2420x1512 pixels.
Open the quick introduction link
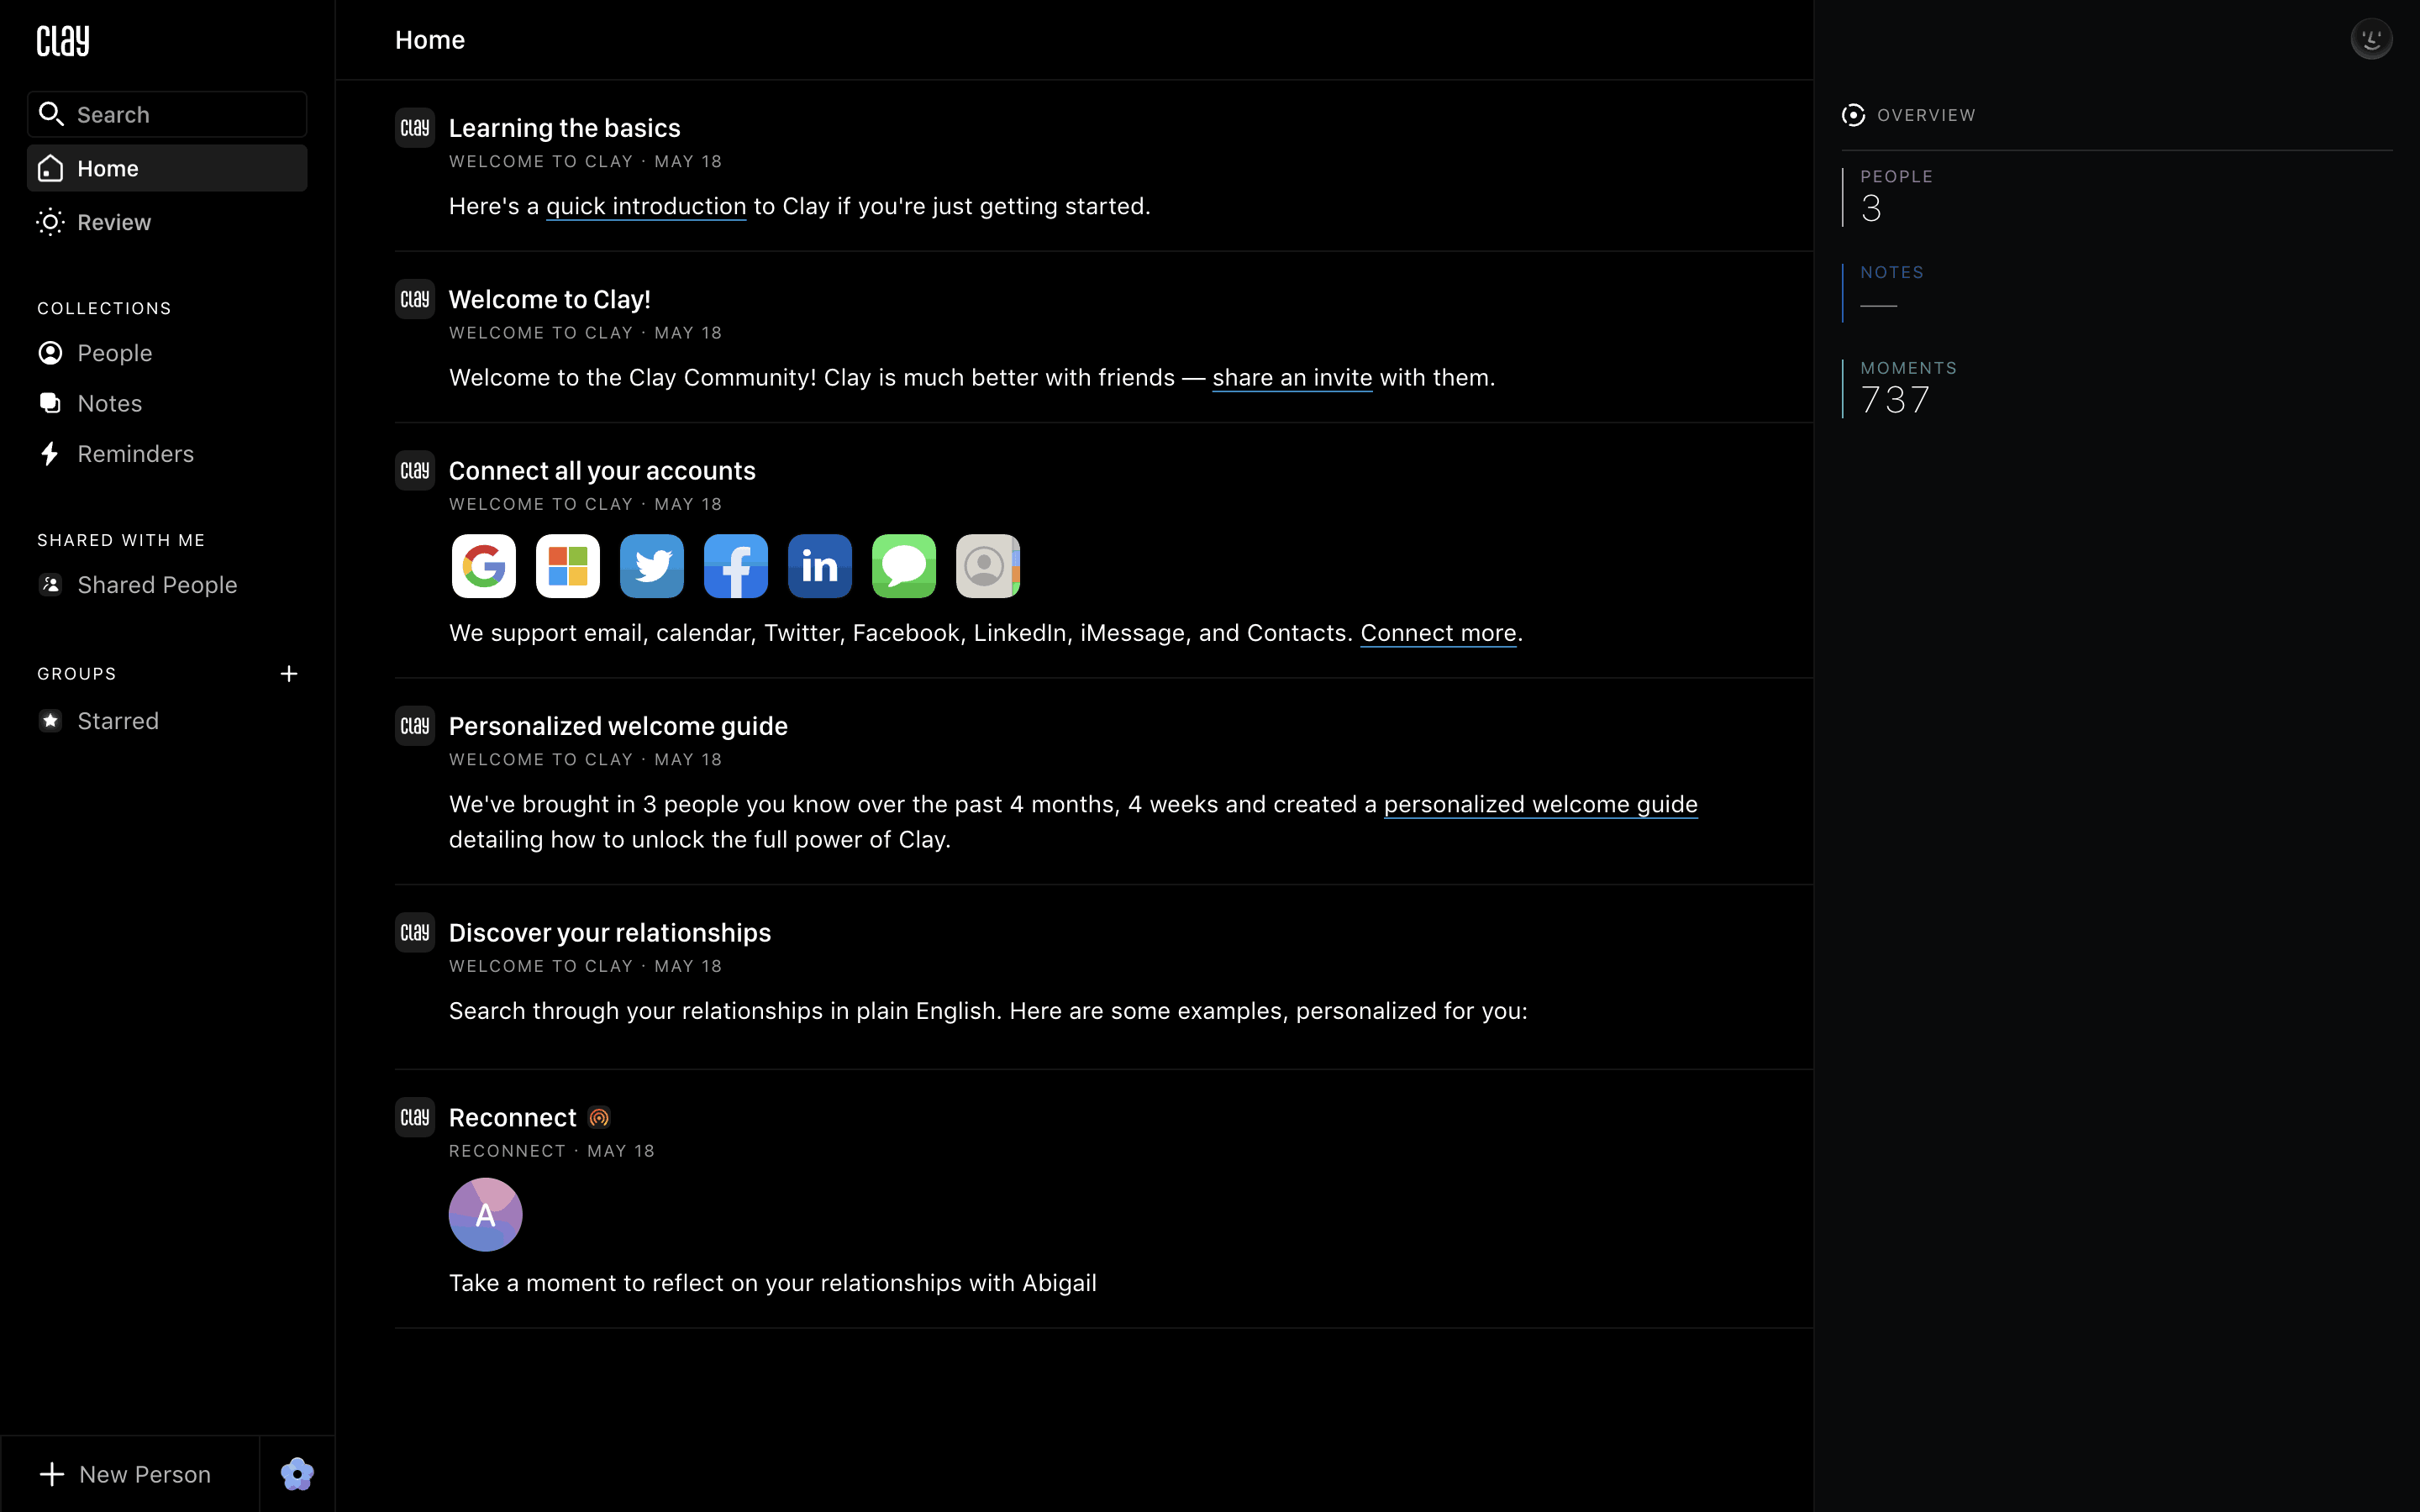645,206
